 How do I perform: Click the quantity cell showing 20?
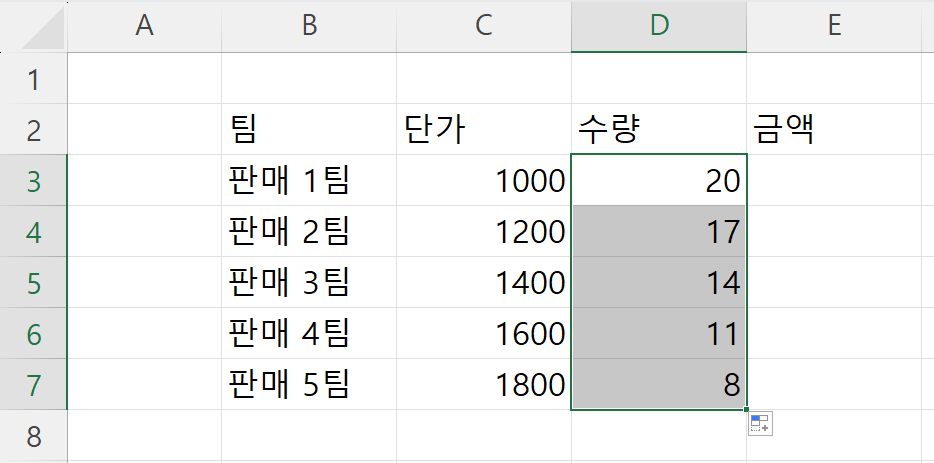[659, 181]
